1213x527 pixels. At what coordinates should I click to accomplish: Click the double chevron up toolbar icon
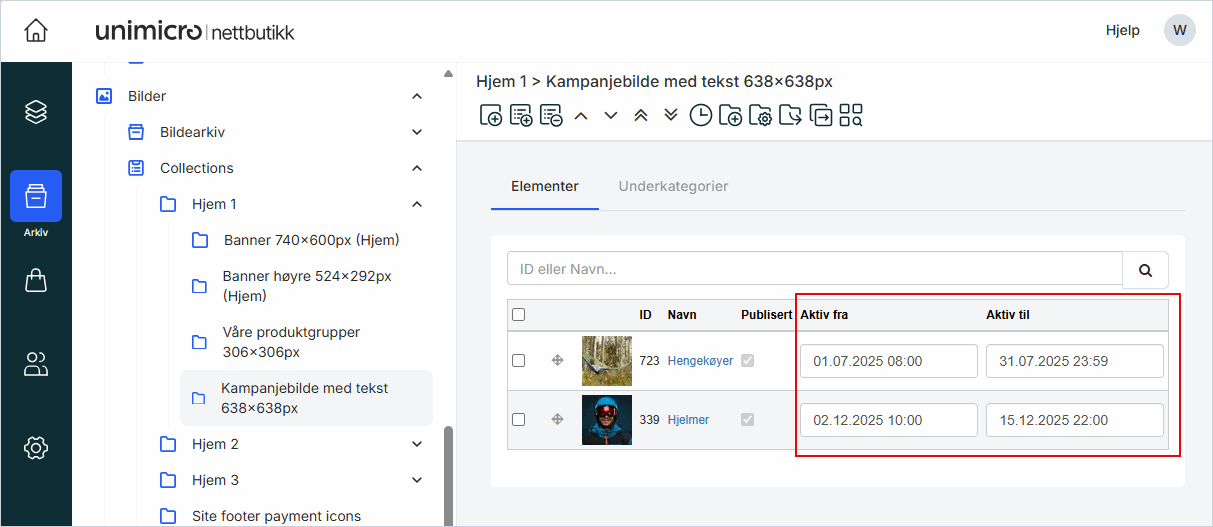pos(641,116)
